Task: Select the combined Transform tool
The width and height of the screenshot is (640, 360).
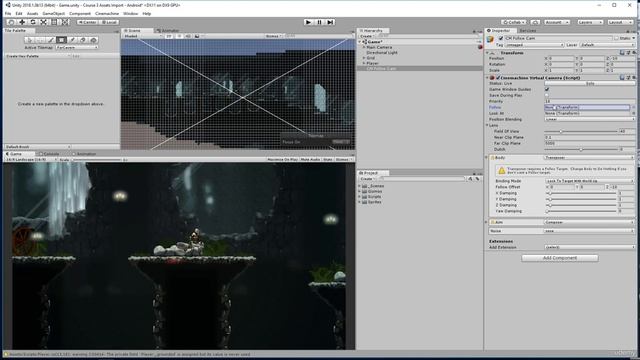Action: (65, 22)
